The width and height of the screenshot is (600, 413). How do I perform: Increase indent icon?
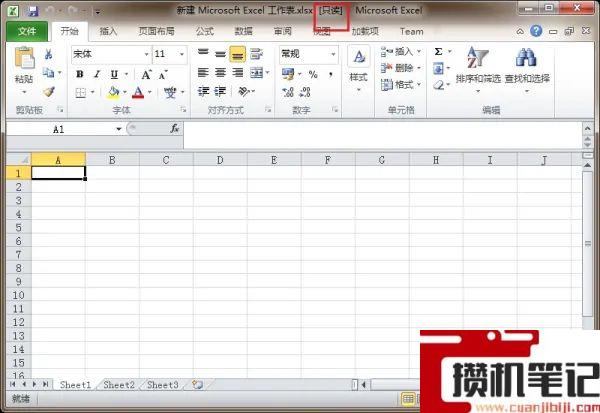click(220, 91)
